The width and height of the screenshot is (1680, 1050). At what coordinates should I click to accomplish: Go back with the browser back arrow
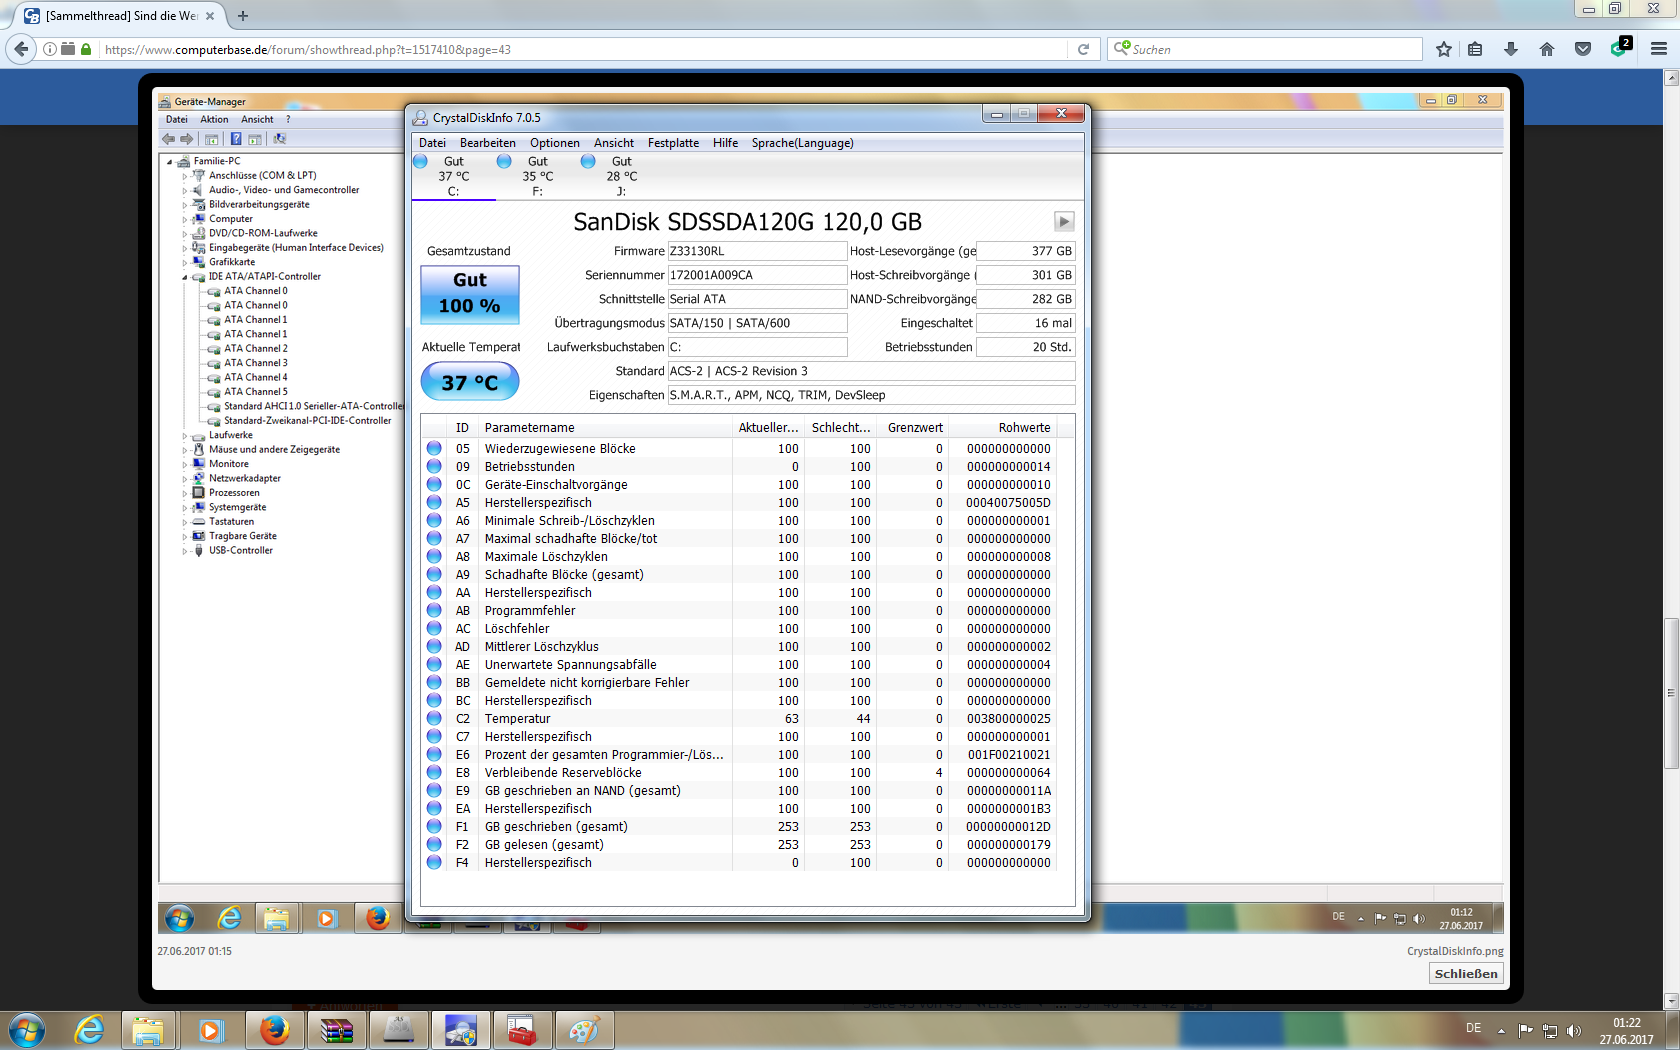(x=21, y=49)
